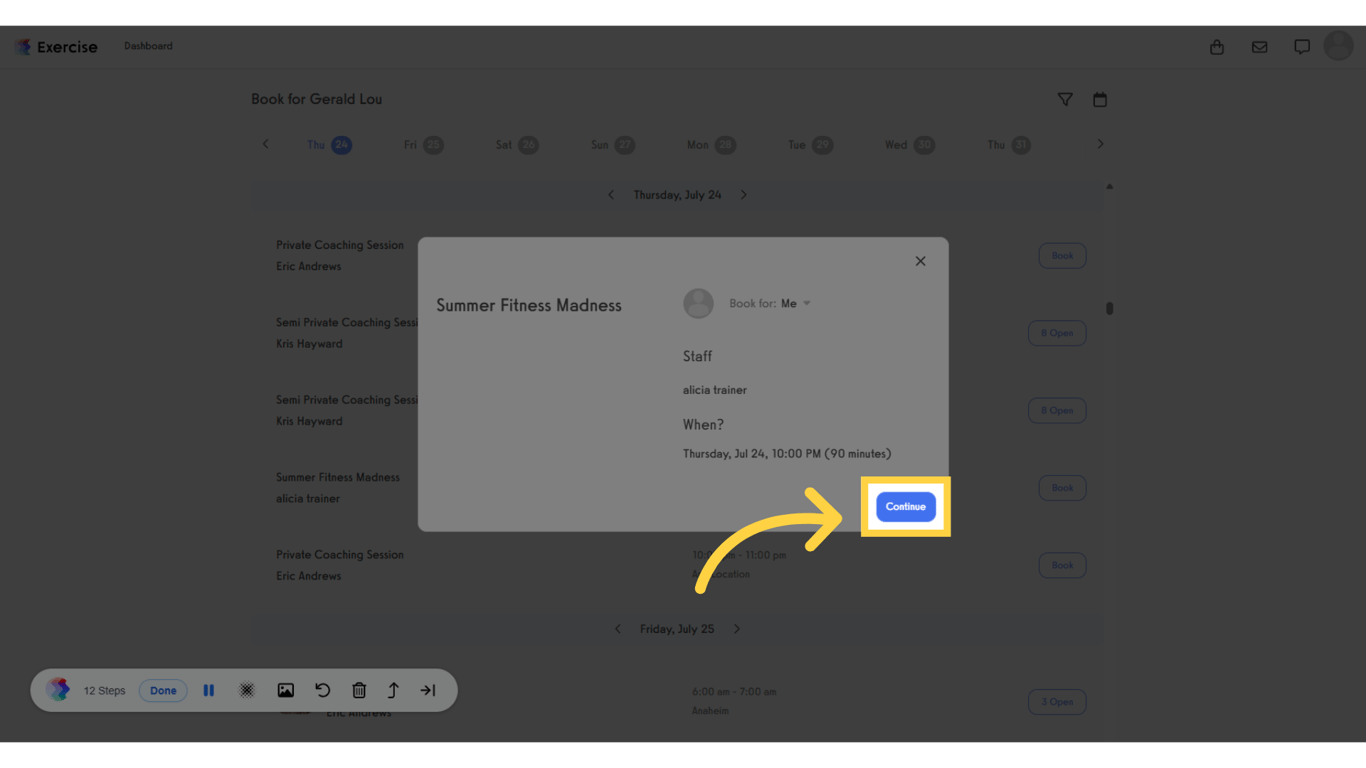Select the blur tool in the steps toolbar
Viewport: 1366px width, 768px height.
(247, 690)
